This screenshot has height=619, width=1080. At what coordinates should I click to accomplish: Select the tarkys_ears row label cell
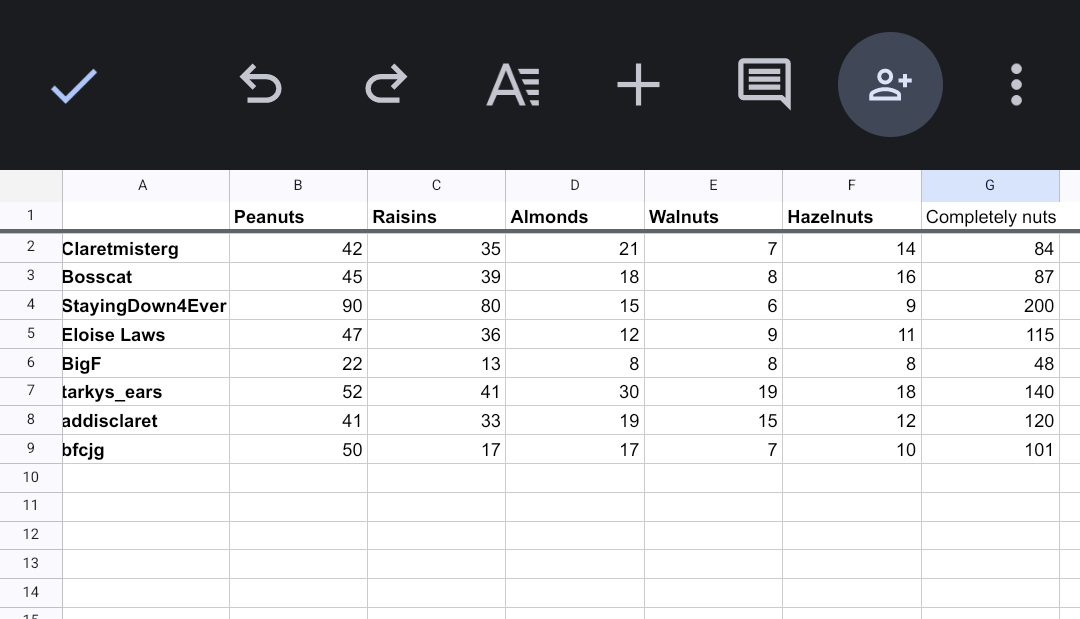145,392
